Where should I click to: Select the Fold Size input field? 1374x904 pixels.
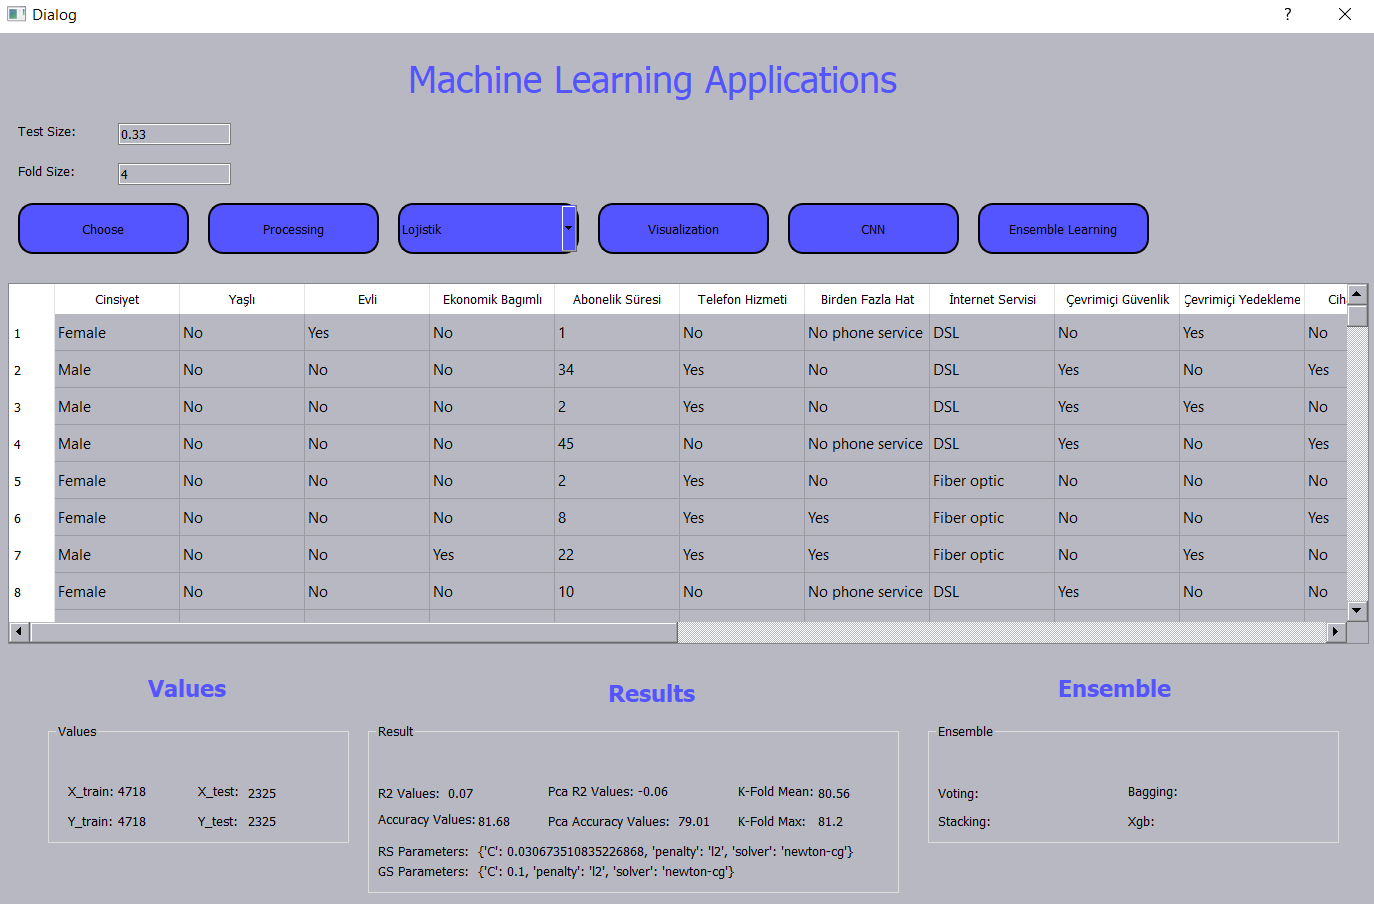click(x=173, y=173)
